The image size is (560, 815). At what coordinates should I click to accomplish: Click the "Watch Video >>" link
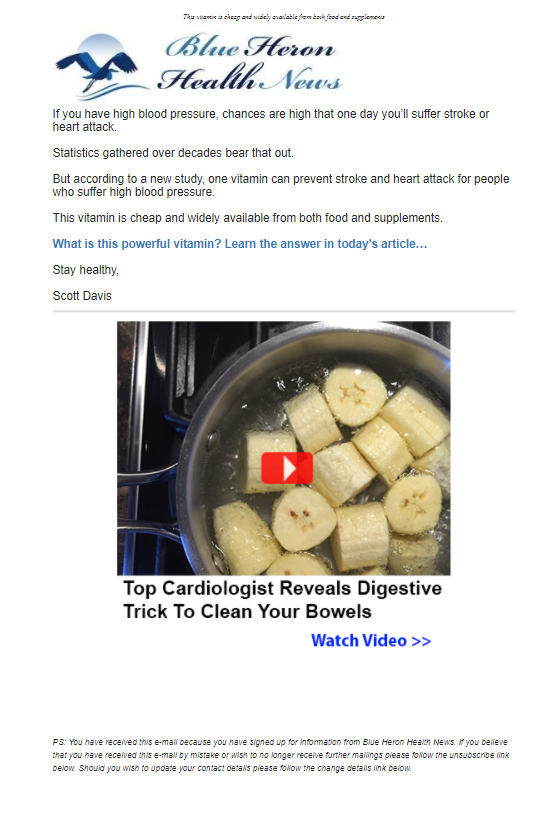tap(371, 640)
